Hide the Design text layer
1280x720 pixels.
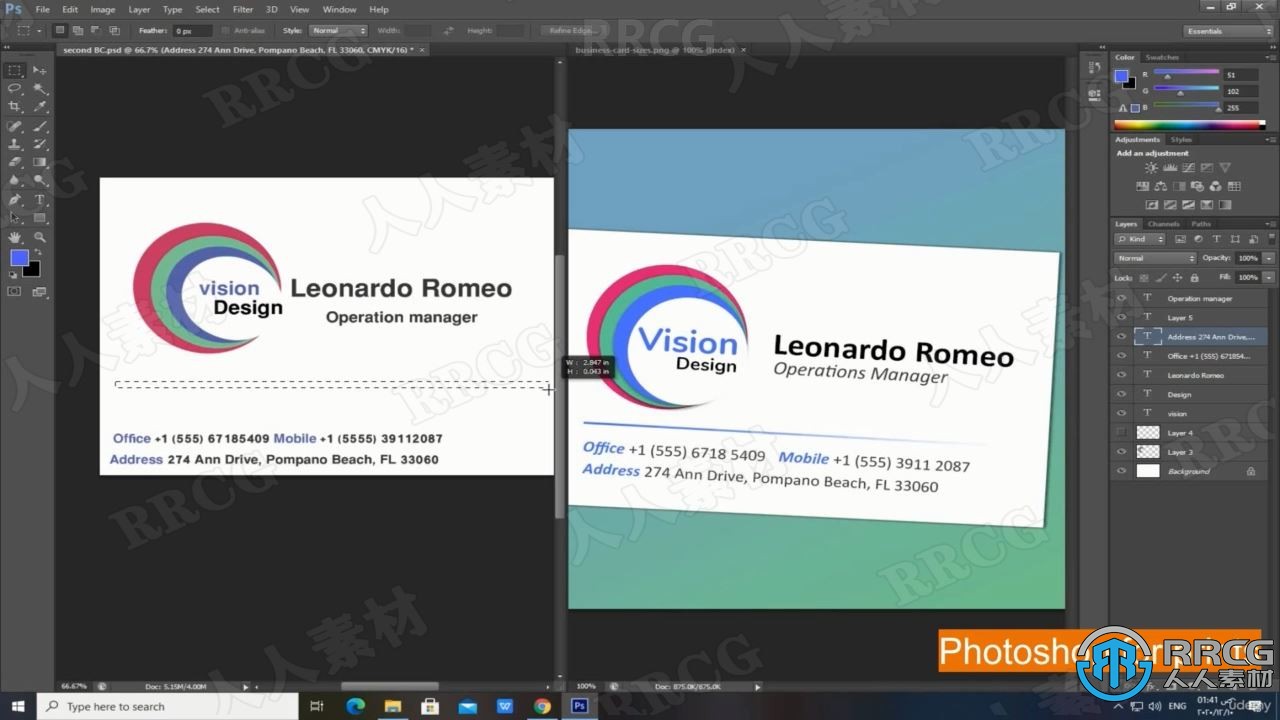point(1121,394)
